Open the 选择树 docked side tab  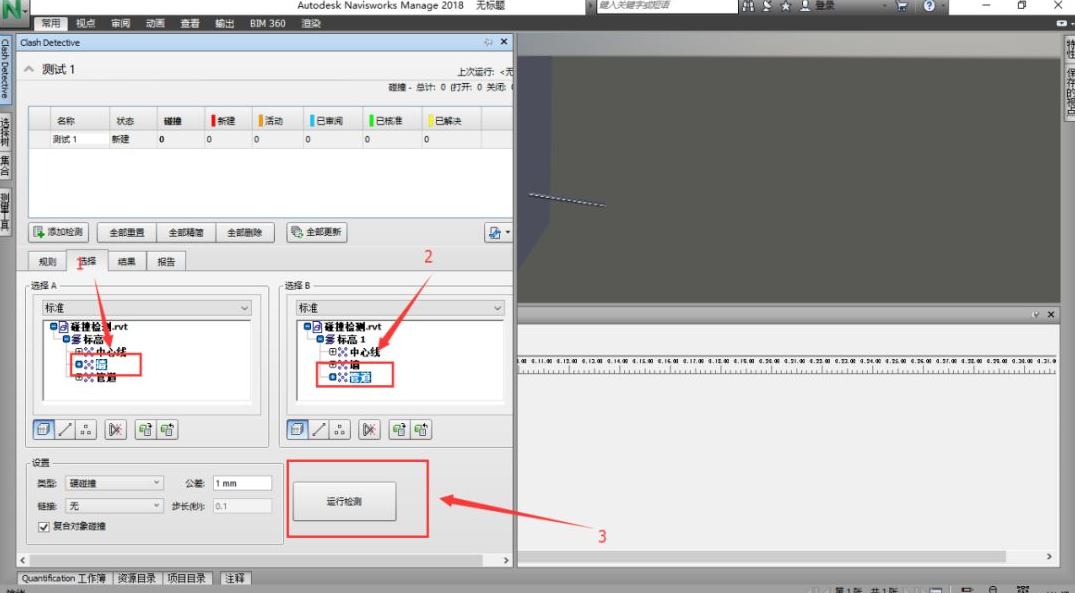pyautogui.click(x=5, y=131)
